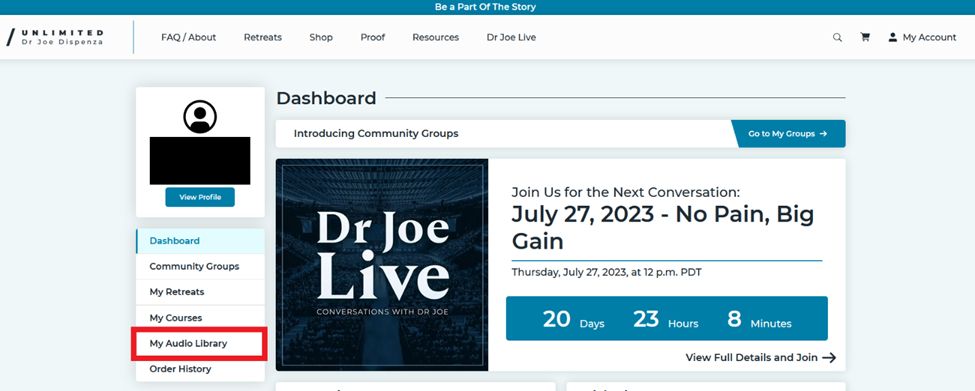
Task: Click the My Account person icon
Action: point(893,37)
